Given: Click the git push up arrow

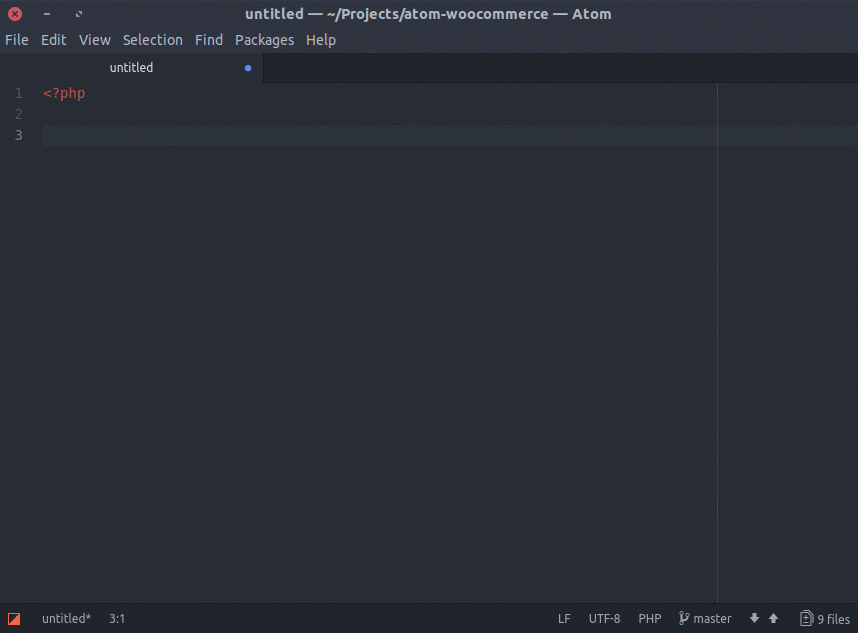Looking at the screenshot, I should [773, 619].
